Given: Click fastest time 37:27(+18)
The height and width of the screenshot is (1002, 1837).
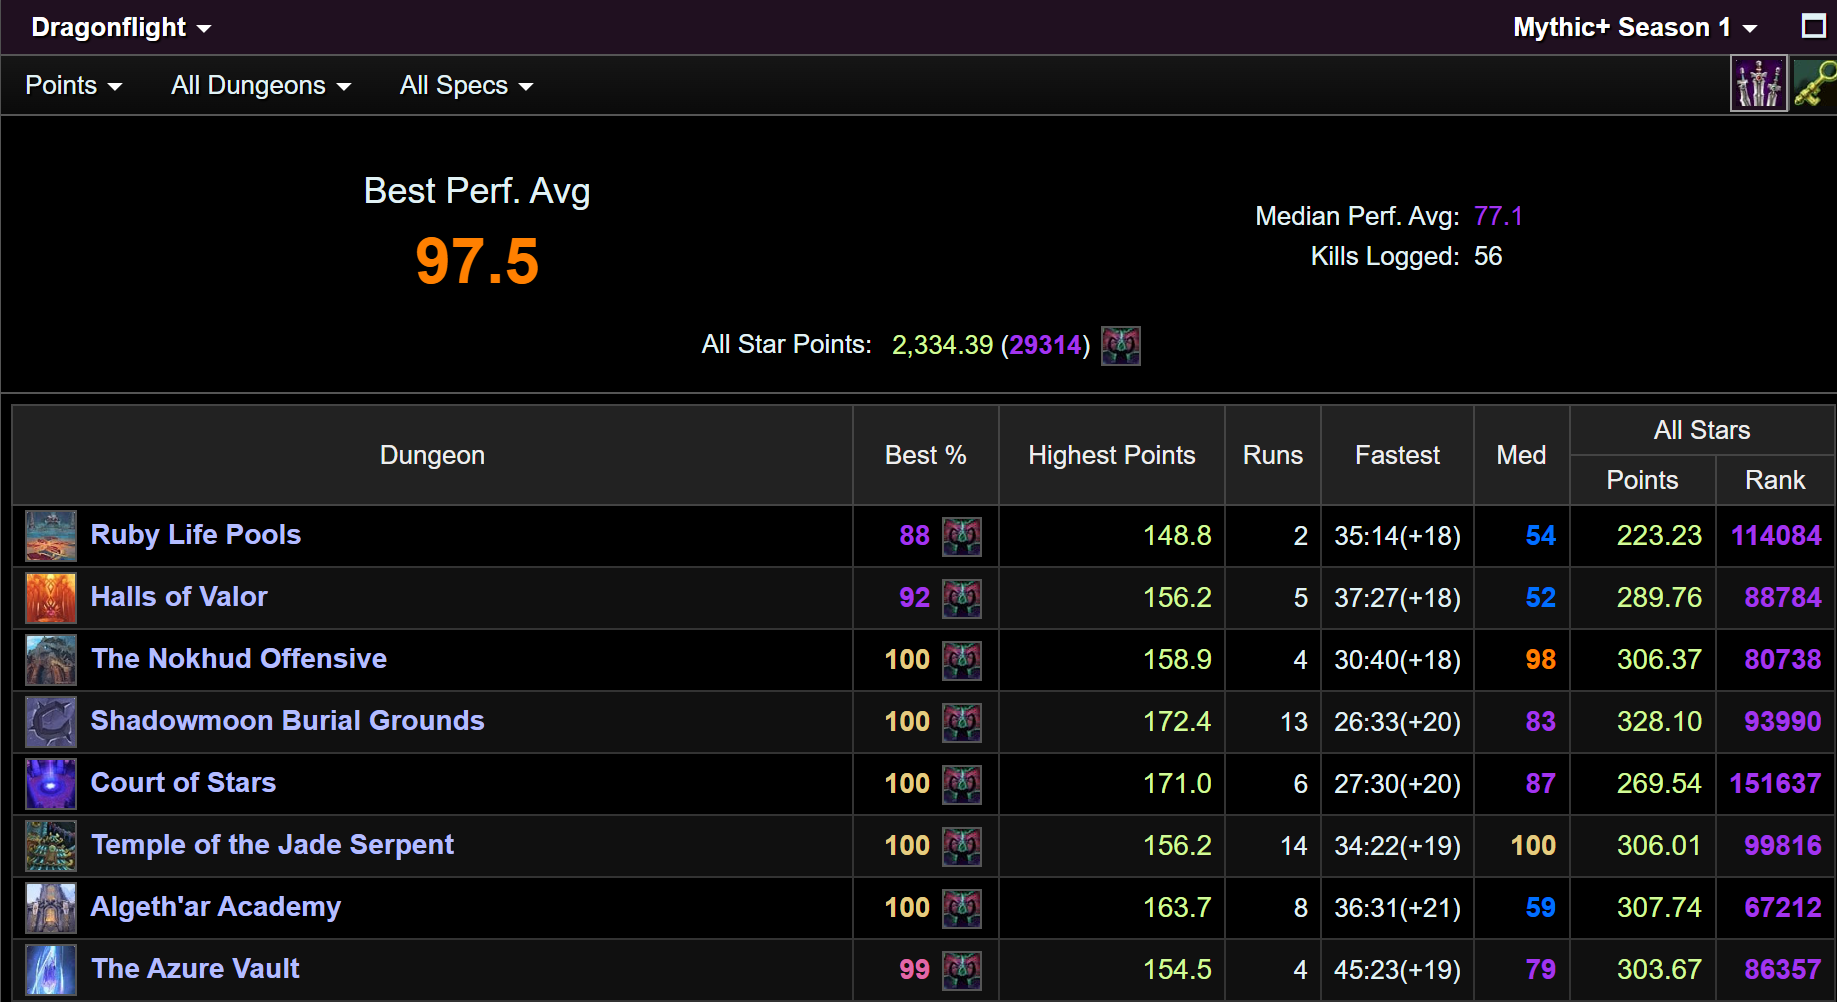Looking at the screenshot, I should [1397, 598].
